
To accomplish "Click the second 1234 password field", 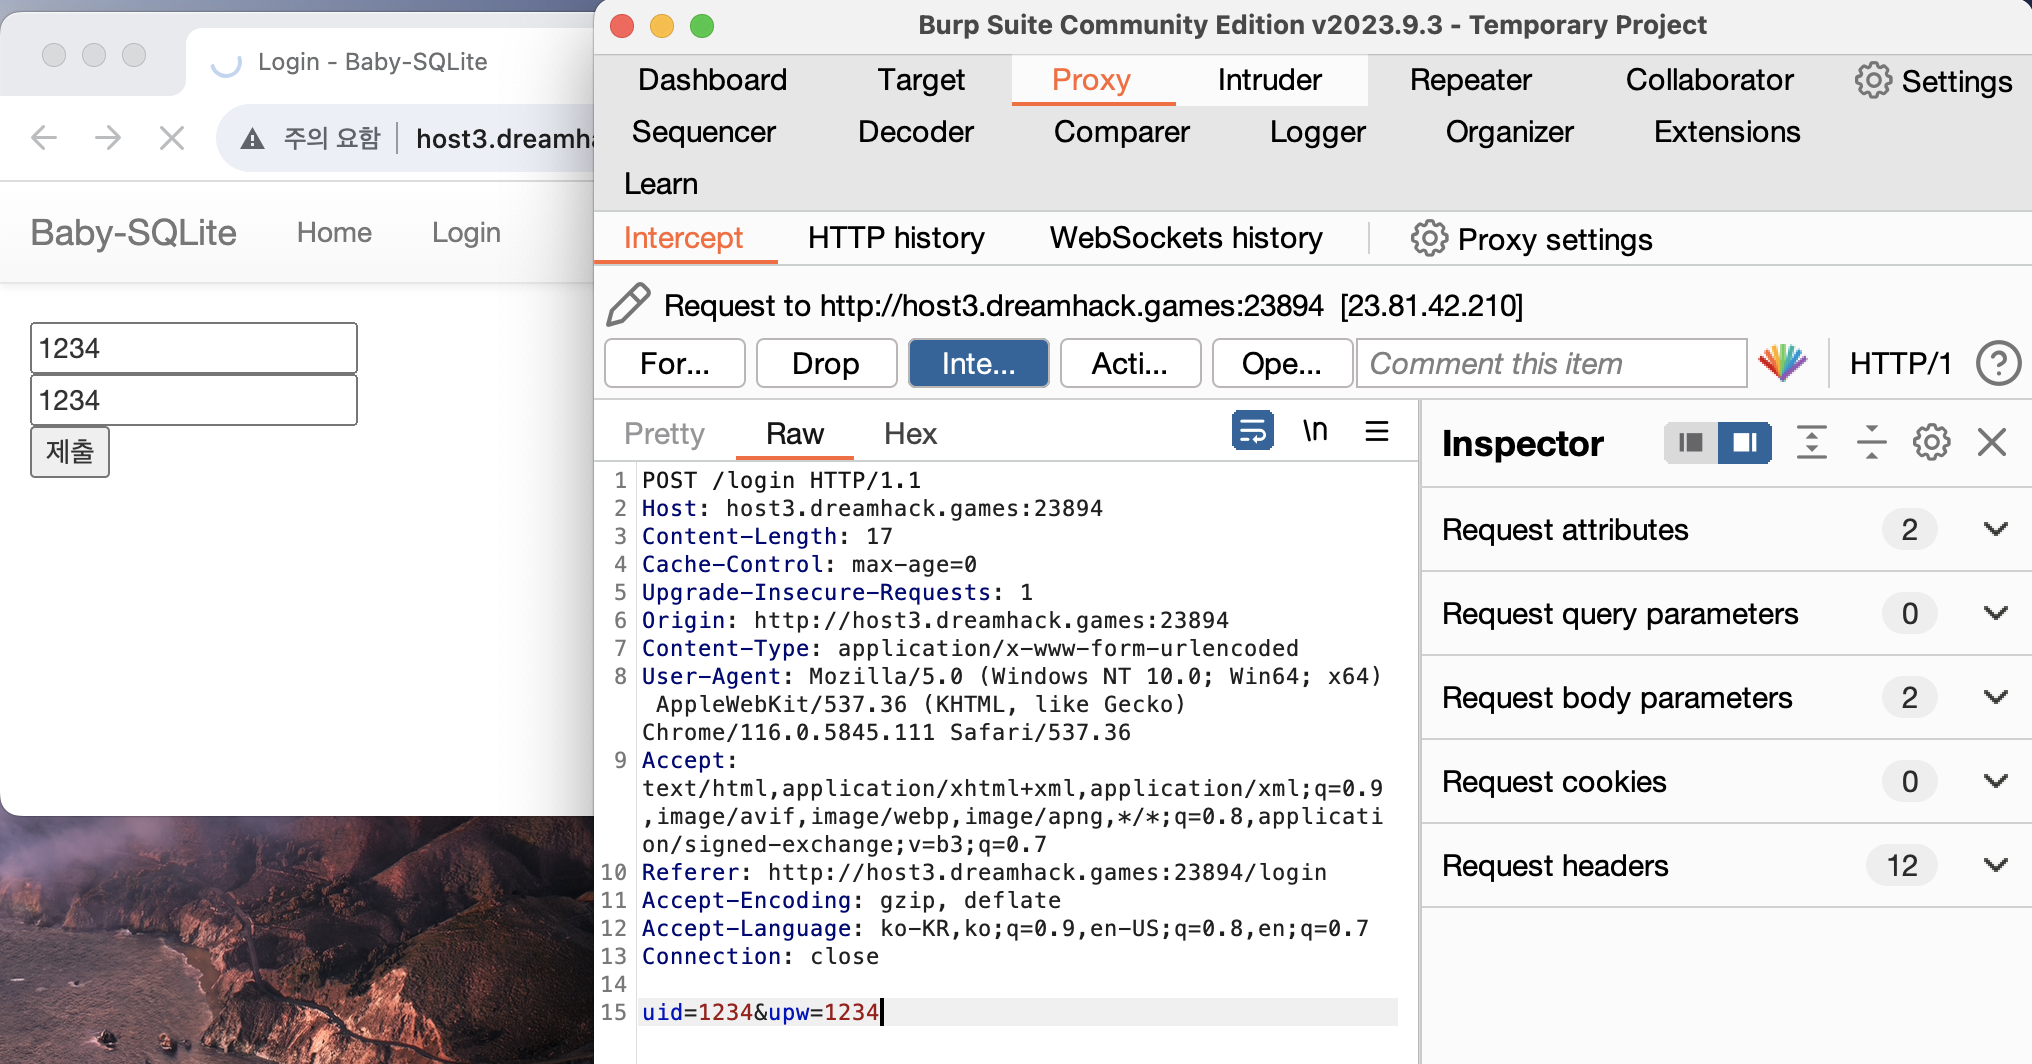I will [194, 400].
